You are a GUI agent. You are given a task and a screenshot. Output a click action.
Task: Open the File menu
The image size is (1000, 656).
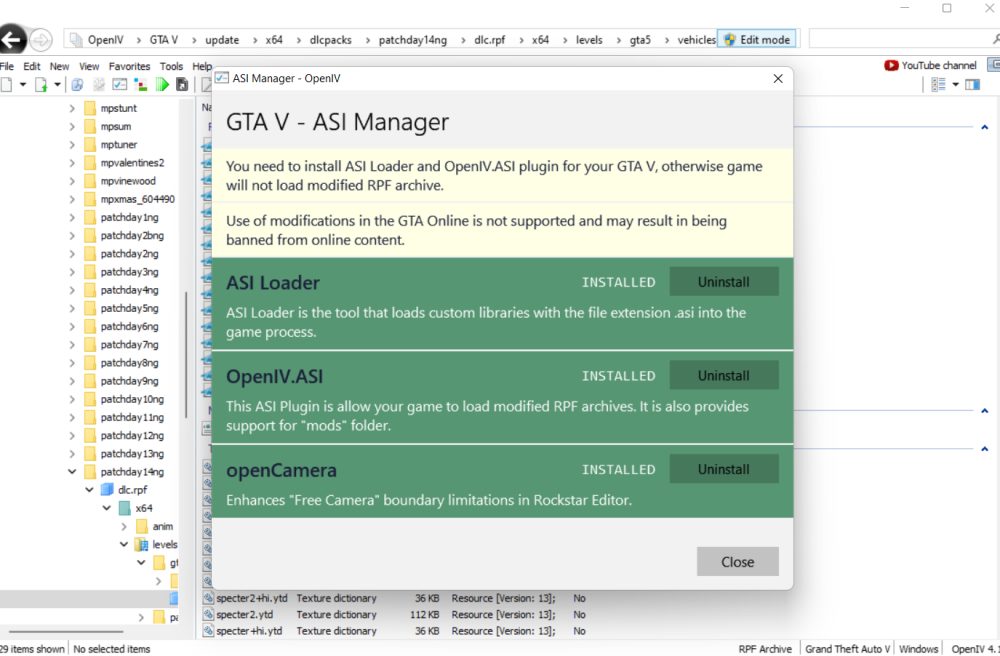pyautogui.click(x=6, y=66)
